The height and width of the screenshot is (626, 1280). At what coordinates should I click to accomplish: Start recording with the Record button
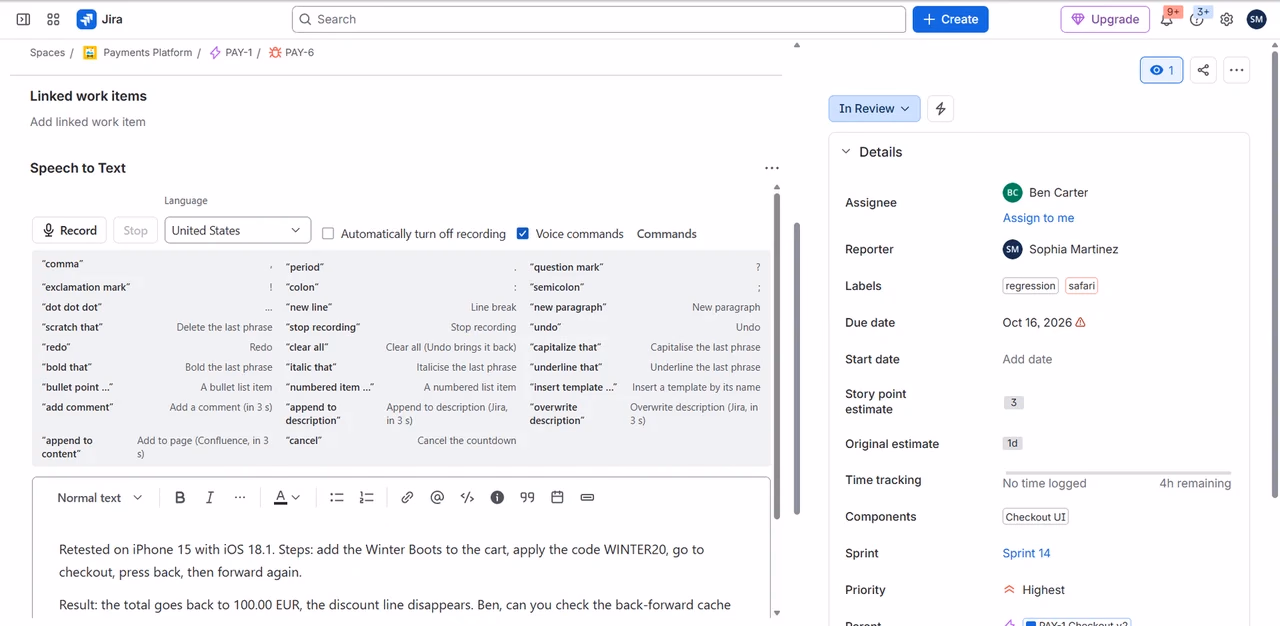click(x=69, y=230)
